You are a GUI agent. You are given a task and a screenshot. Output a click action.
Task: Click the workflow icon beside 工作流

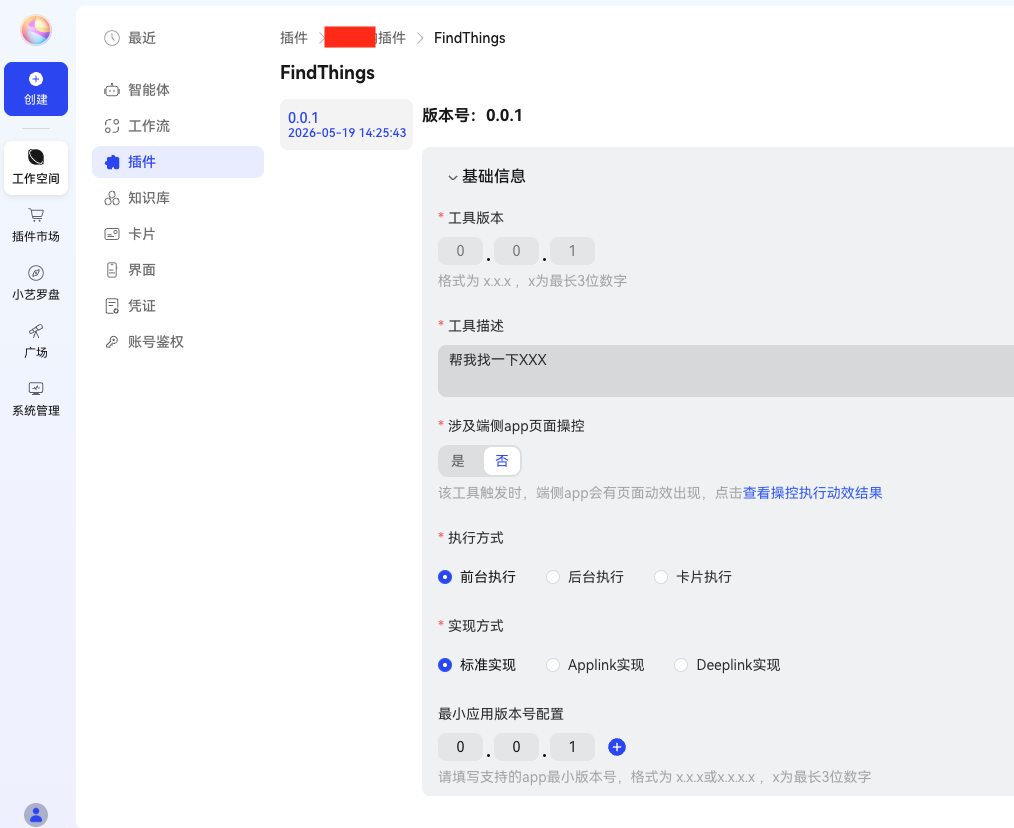[x=112, y=126]
